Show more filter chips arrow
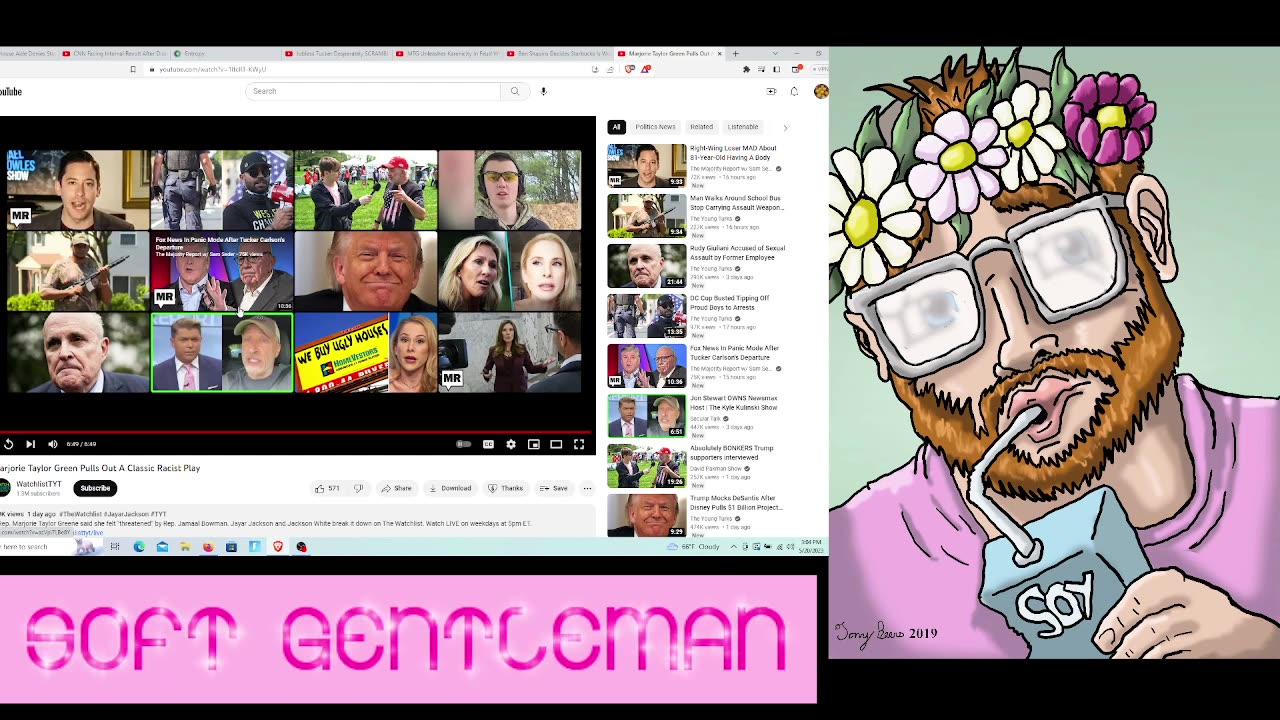 point(785,127)
